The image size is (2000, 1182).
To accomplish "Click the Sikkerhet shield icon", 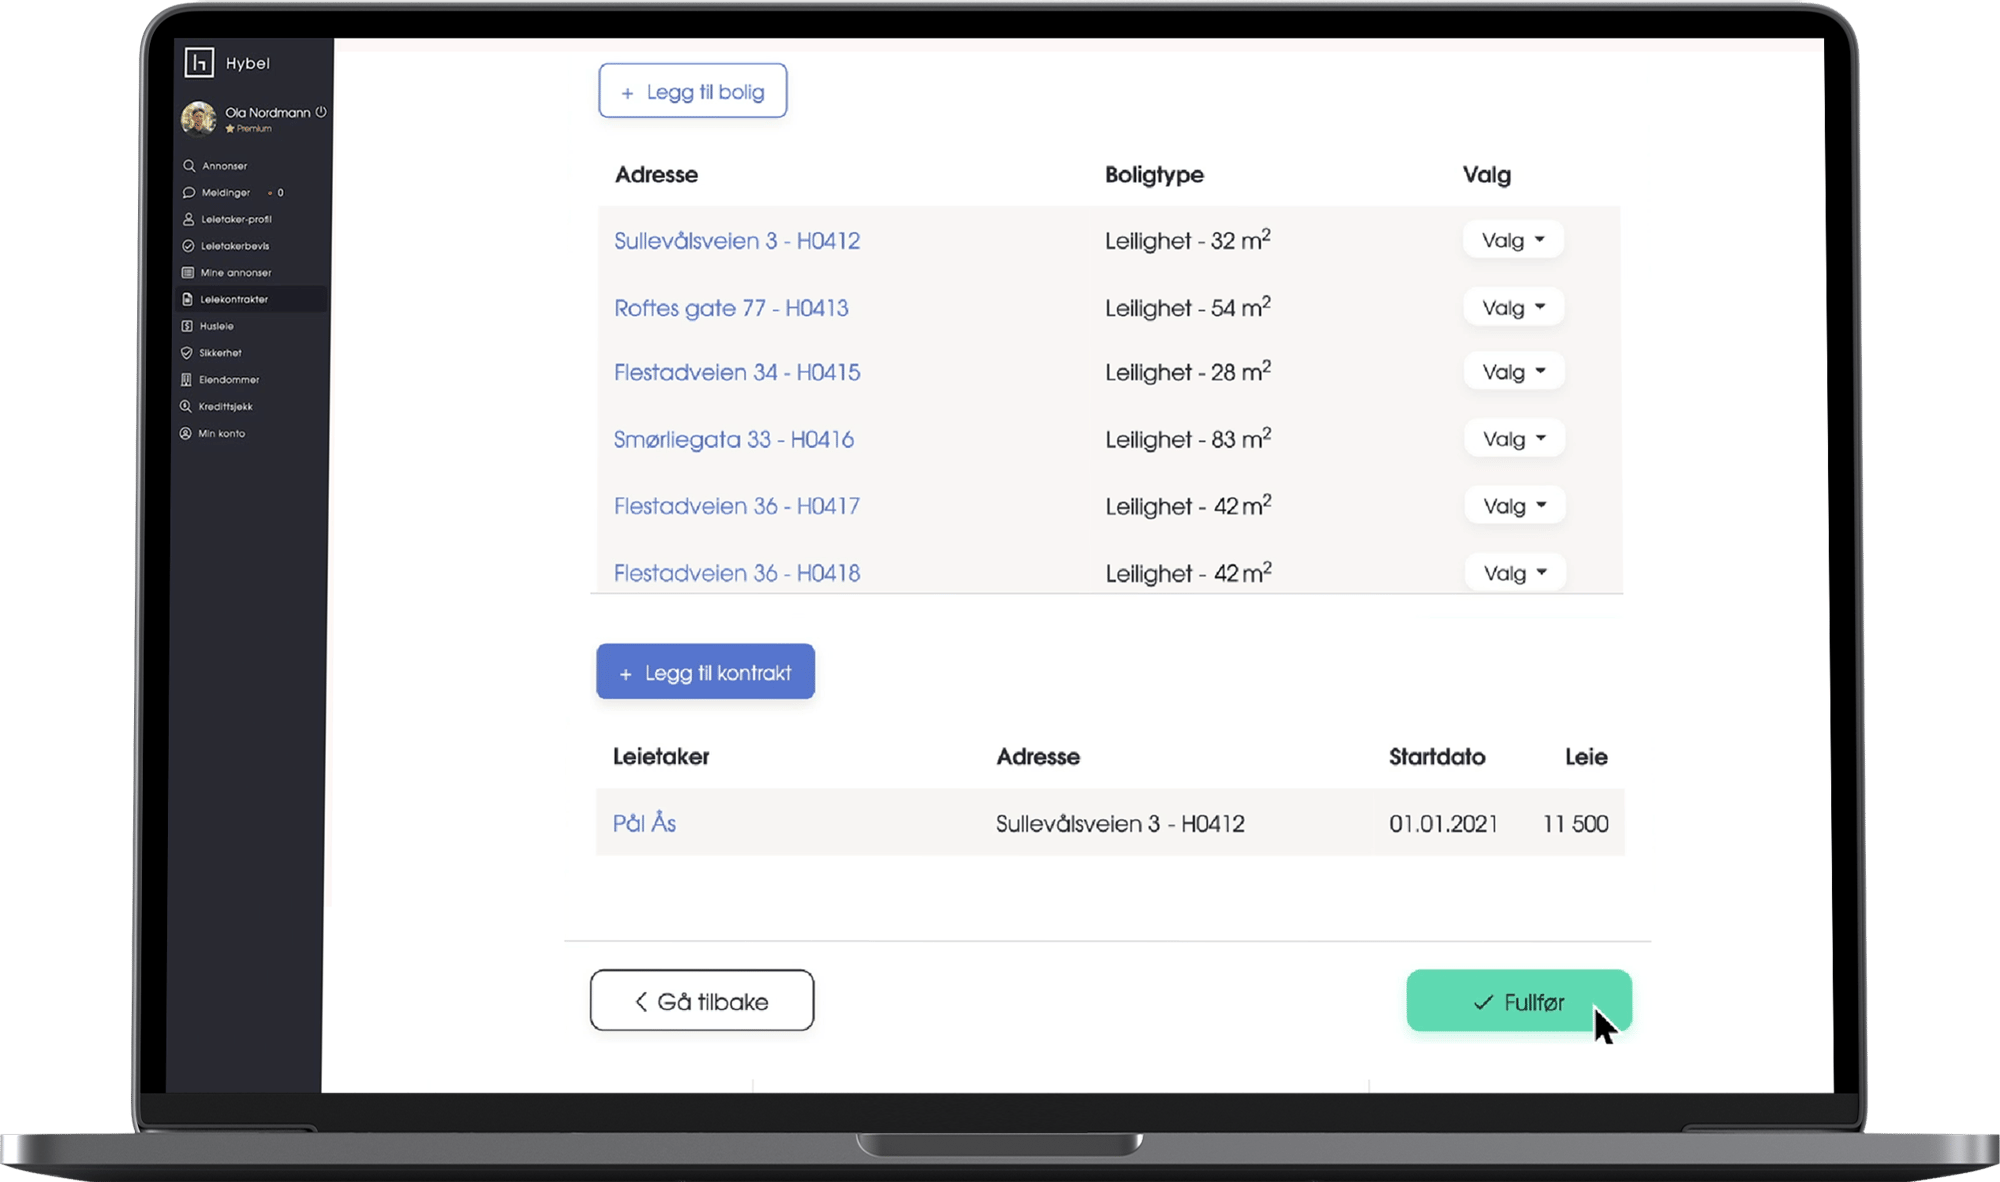I will coord(186,353).
